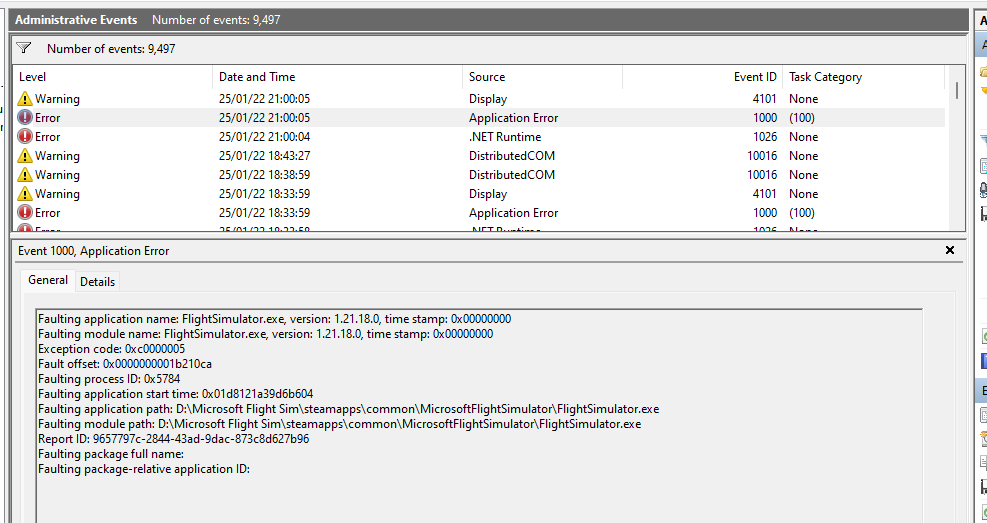Select date 18:33:59 in Display warning row
This screenshot has height=523, width=987.
pos(264,193)
